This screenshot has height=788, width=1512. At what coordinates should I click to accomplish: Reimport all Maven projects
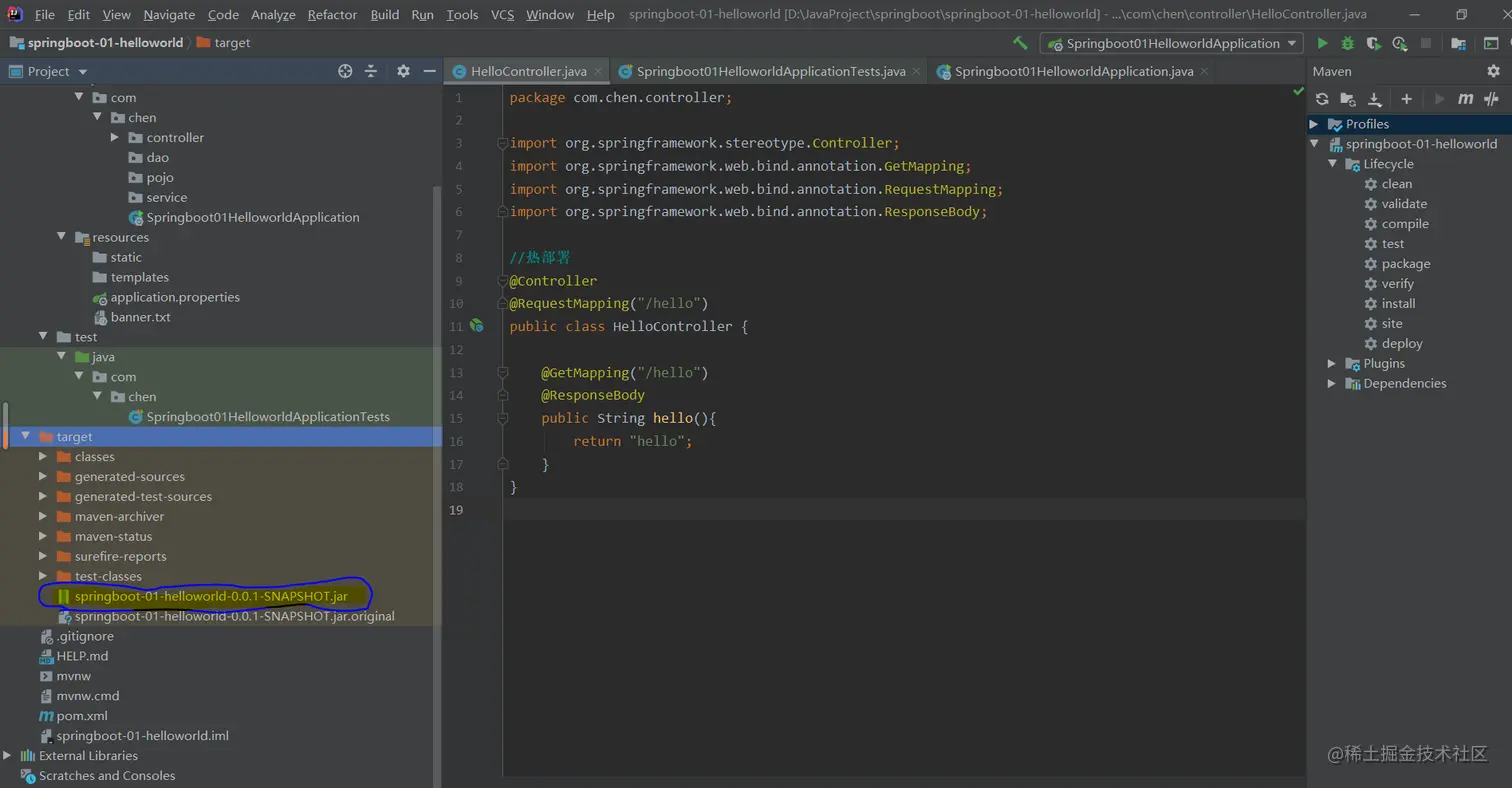[1322, 99]
